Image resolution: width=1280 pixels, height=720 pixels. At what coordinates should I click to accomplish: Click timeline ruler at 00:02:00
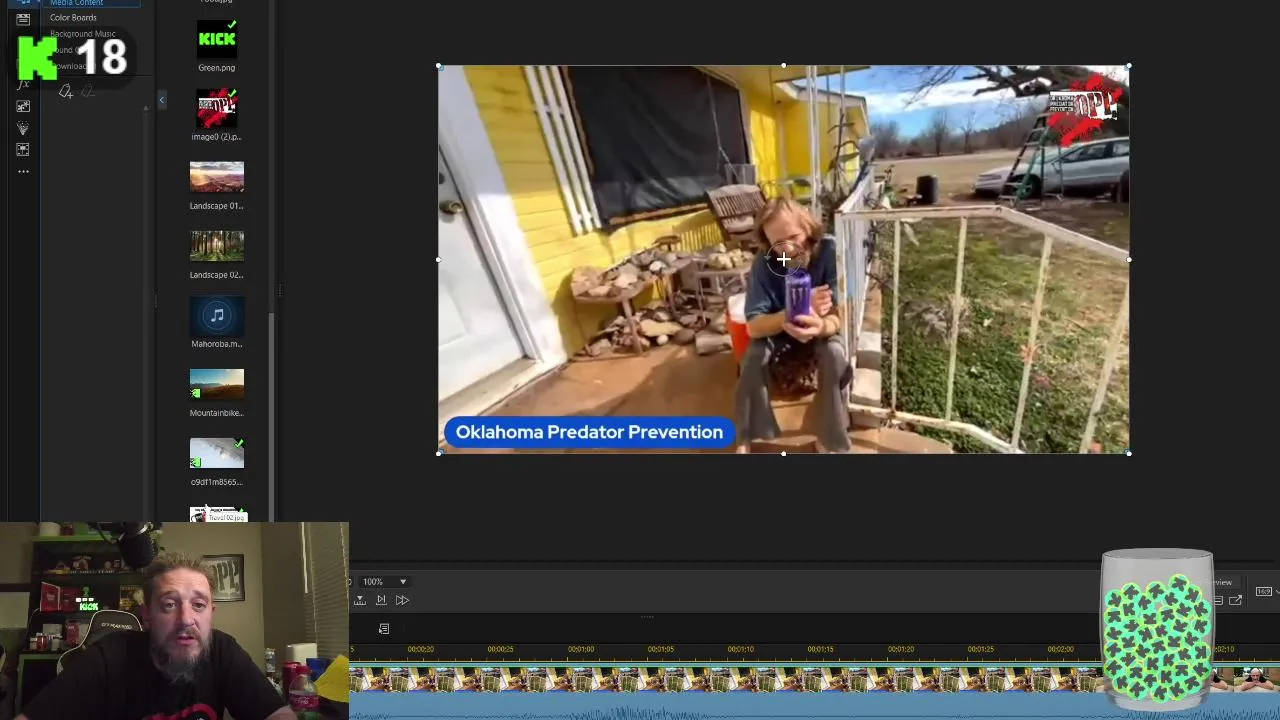pos(1061,649)
